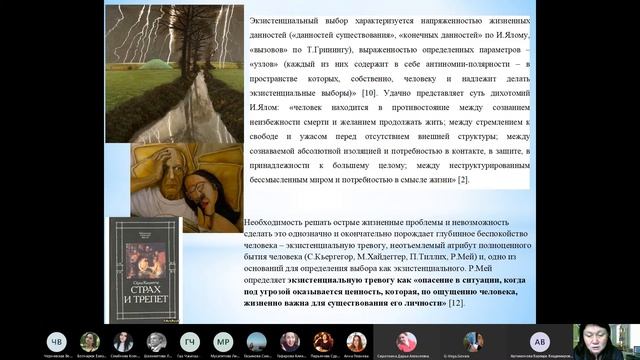The height and width of the screenshot is (360, 640).
Task: Select the ГЧ initials participant avatar
Action: click(x=190, y=342)
